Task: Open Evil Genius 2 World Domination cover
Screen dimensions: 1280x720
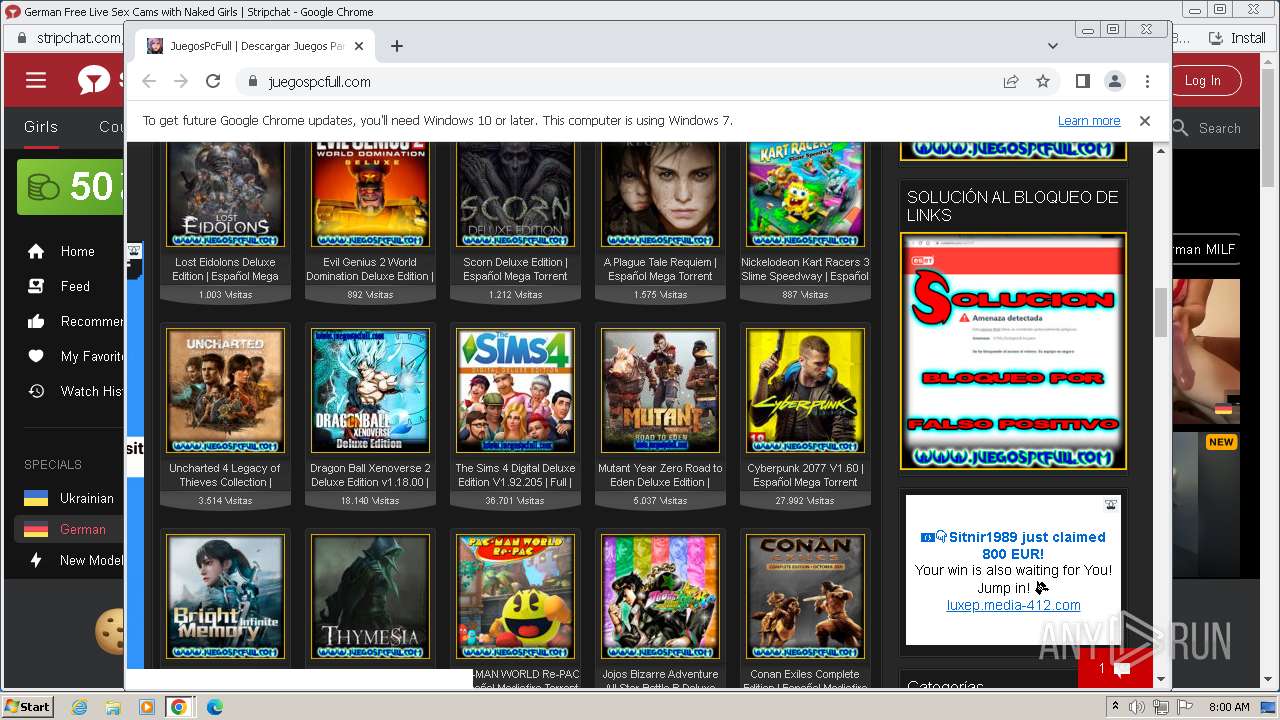Action: (370, 193)
